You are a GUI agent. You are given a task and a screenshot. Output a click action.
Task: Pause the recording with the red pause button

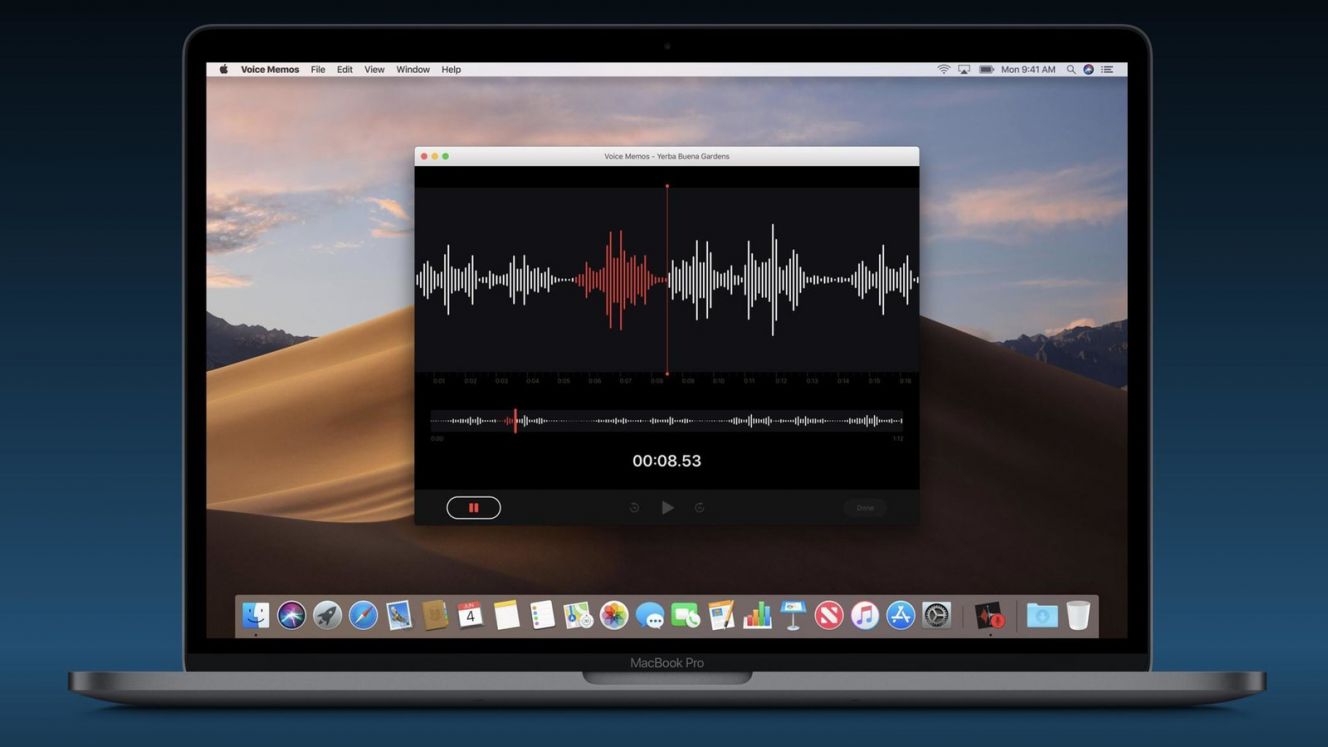(x=473, y=508)
